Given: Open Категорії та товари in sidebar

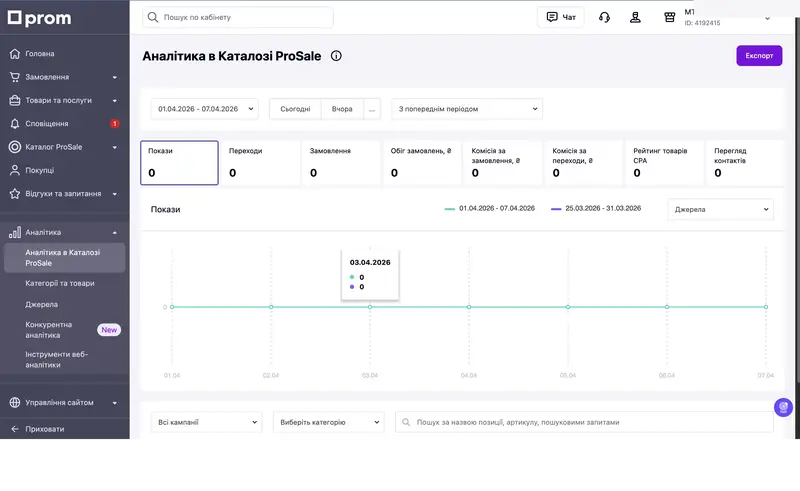Looking at the screenshot, I should click(x=60, y=283).
